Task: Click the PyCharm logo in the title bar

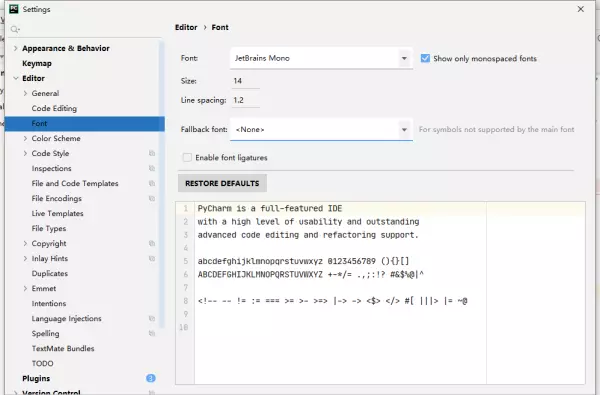Action: [13, 9]
